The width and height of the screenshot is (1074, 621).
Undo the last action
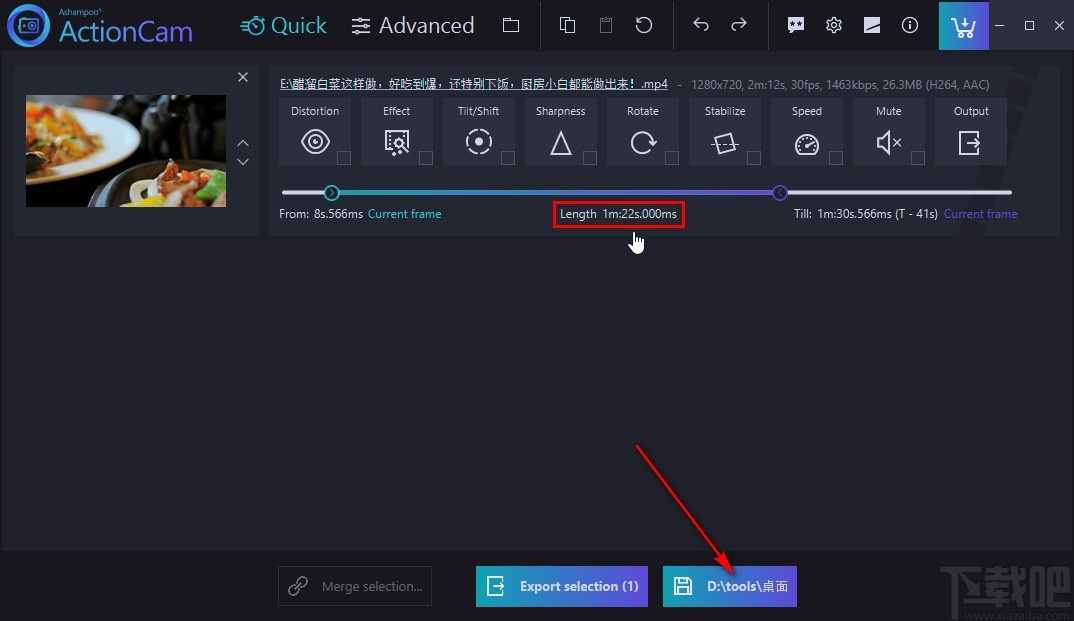coord(701,25)
